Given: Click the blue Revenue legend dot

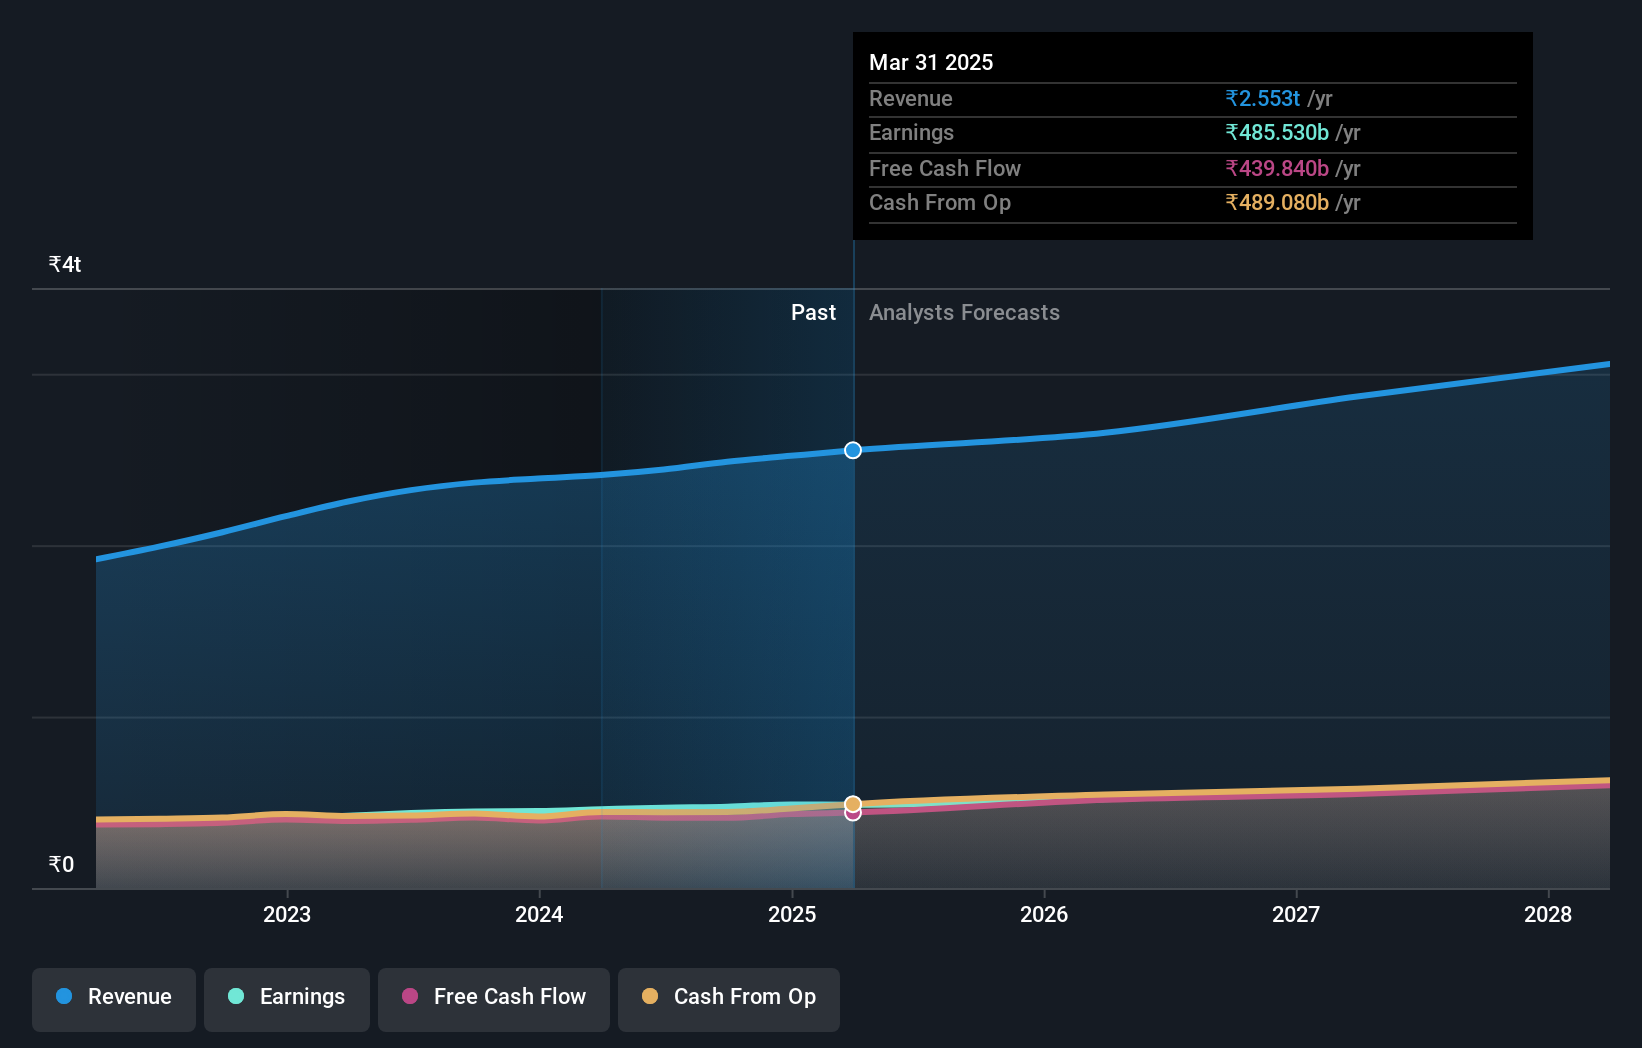Looking at the screenshot, I should coord(62,996).
